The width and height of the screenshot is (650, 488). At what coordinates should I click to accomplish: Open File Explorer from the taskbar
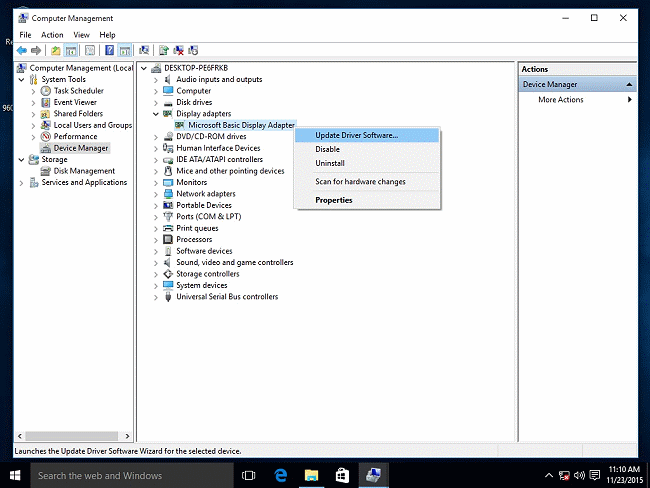[311, 475]
